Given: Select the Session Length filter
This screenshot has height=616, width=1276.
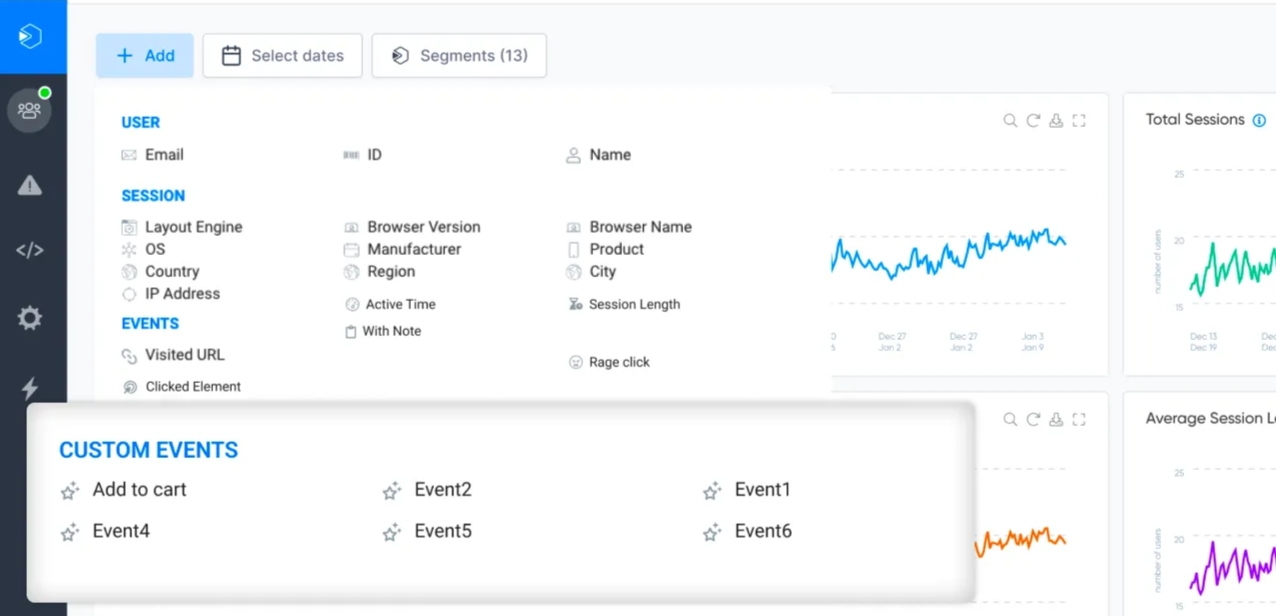Looking at the screenshot, I should (x=625, y=304).
